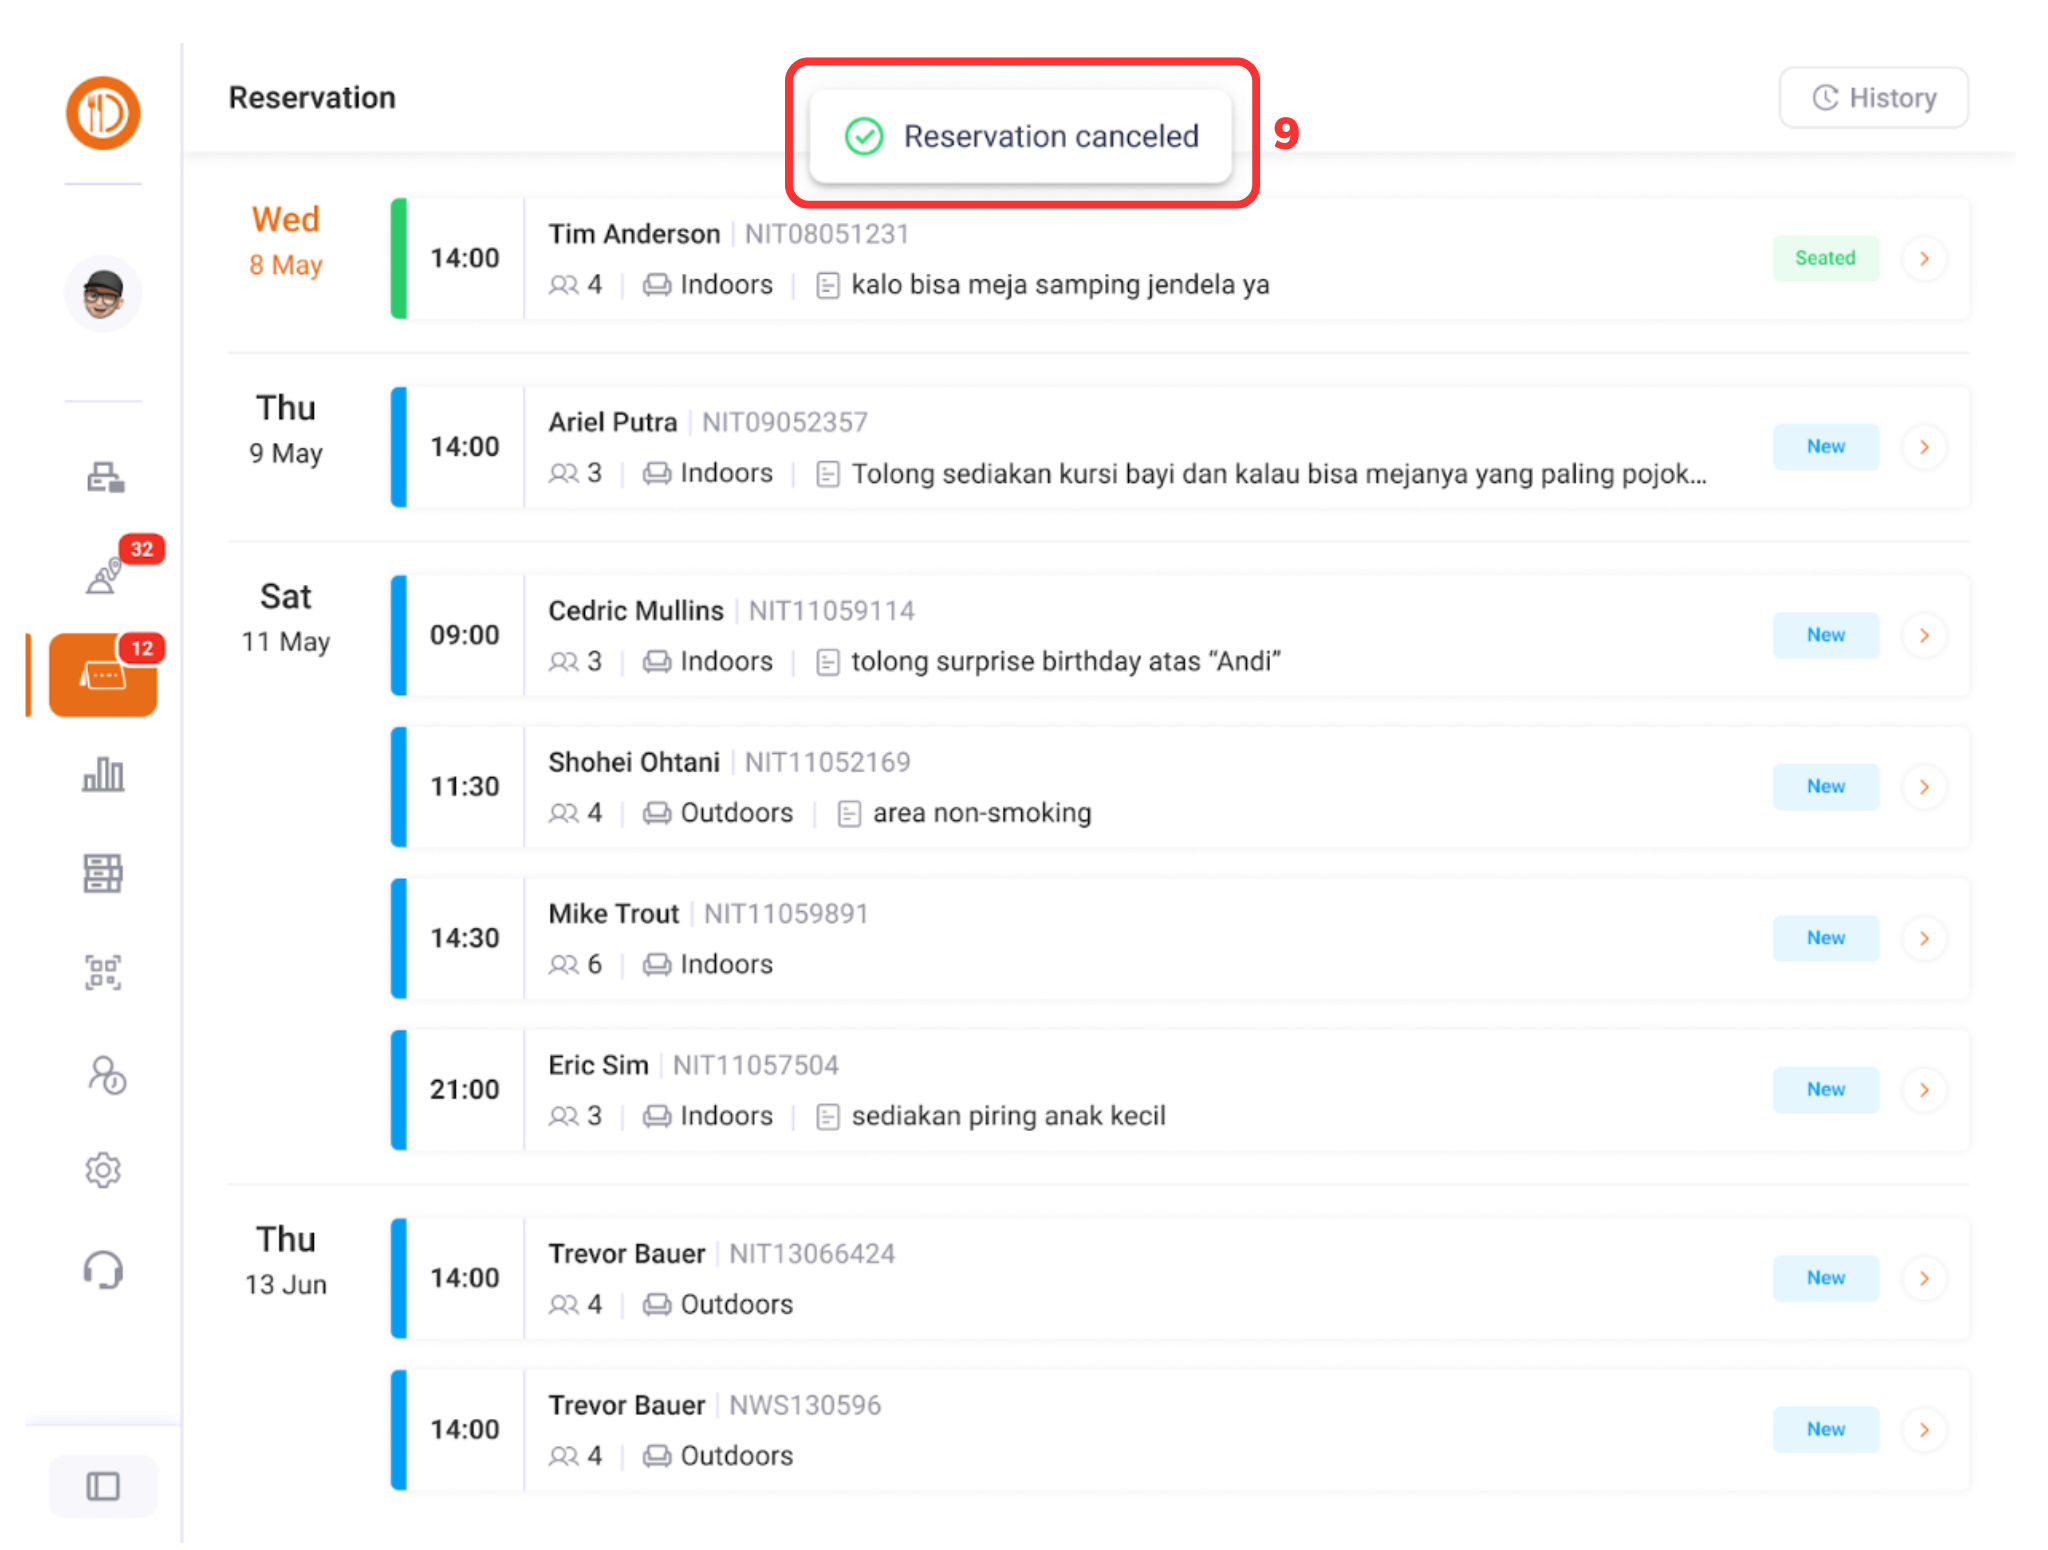The image size is (2048, 1550).
Task: Click New status on Cedric Mullins
Action: click(x=1825, y=636)
